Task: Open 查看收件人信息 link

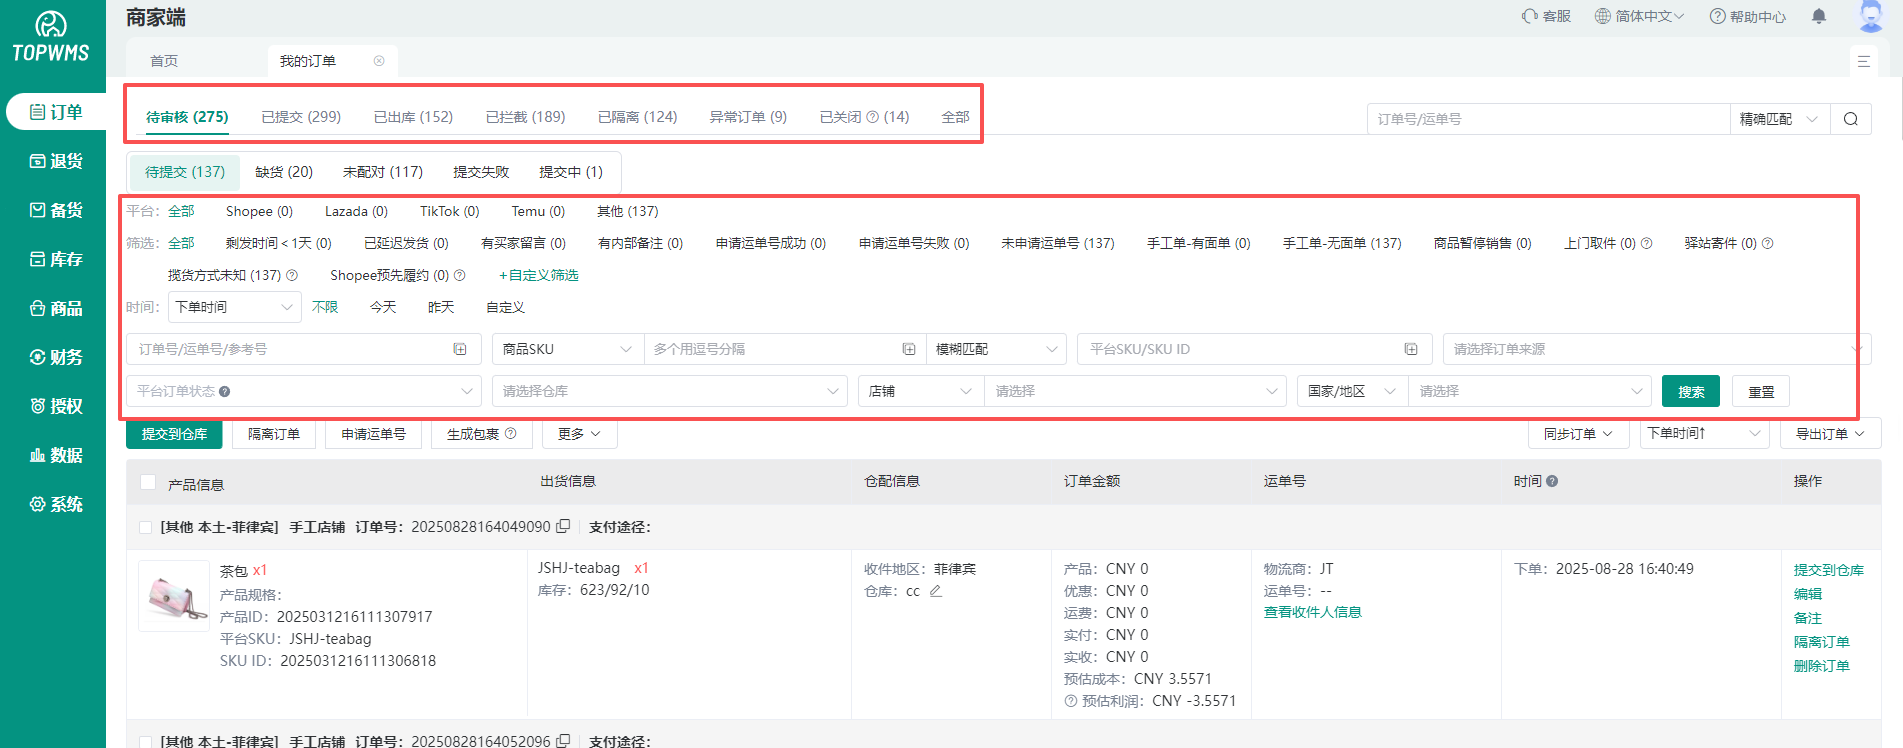Action: 1313,612
